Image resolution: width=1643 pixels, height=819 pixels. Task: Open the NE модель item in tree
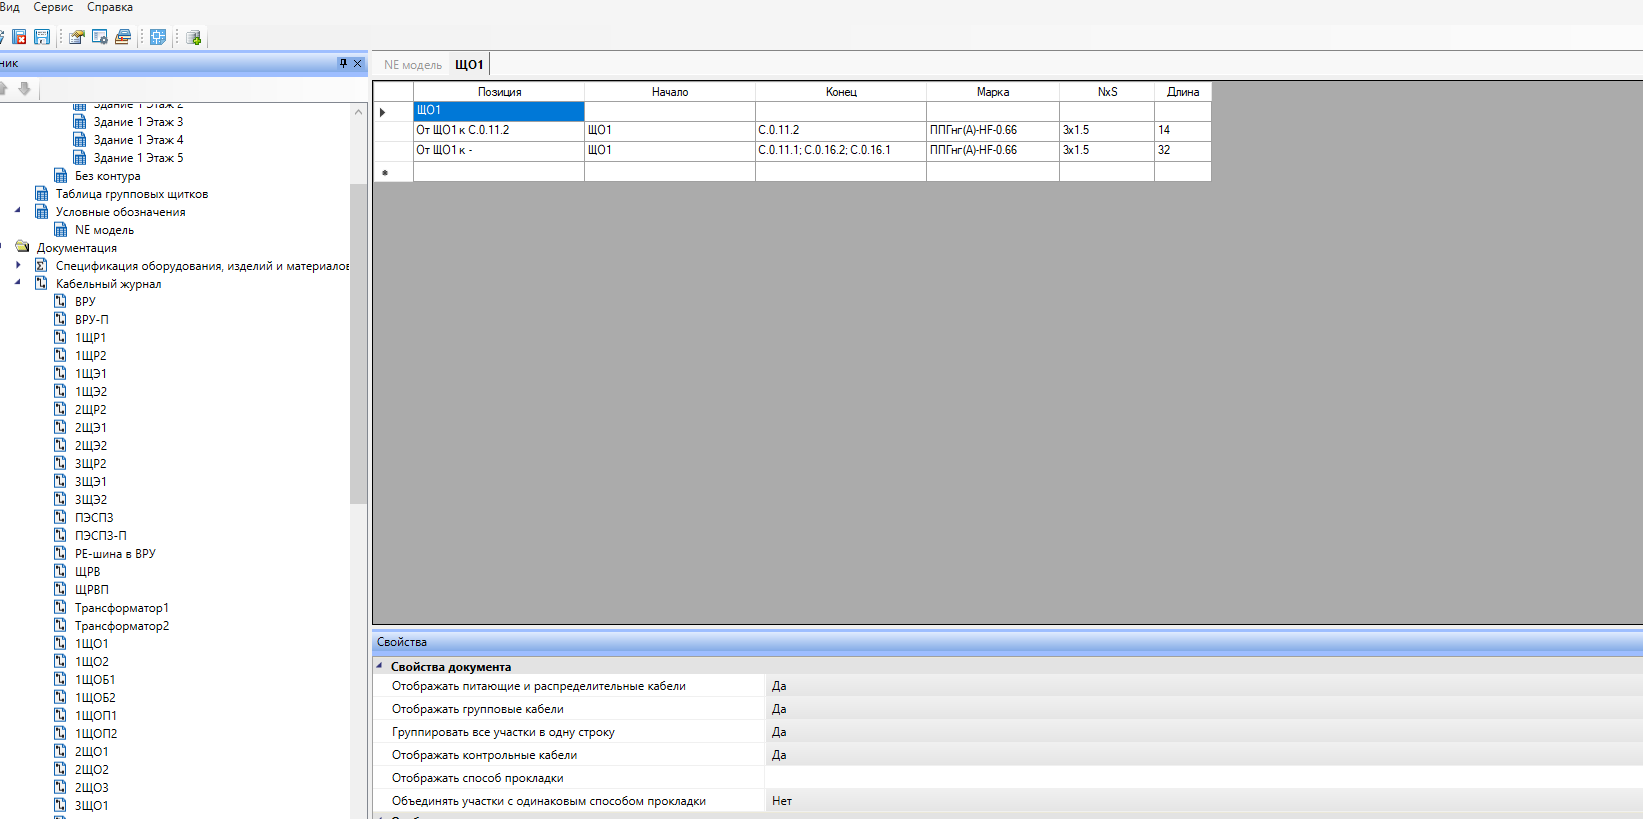pos(104,230)
